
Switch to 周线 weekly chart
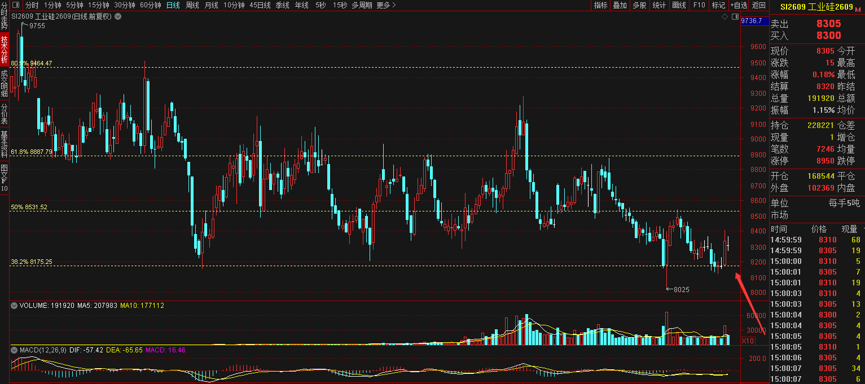[192, 5]
